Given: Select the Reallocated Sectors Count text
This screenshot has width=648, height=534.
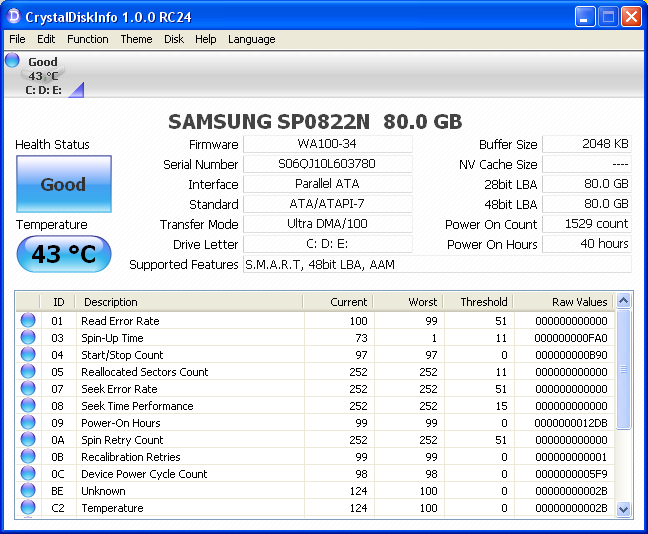Looking at the screenshot, I should (145, 372).
